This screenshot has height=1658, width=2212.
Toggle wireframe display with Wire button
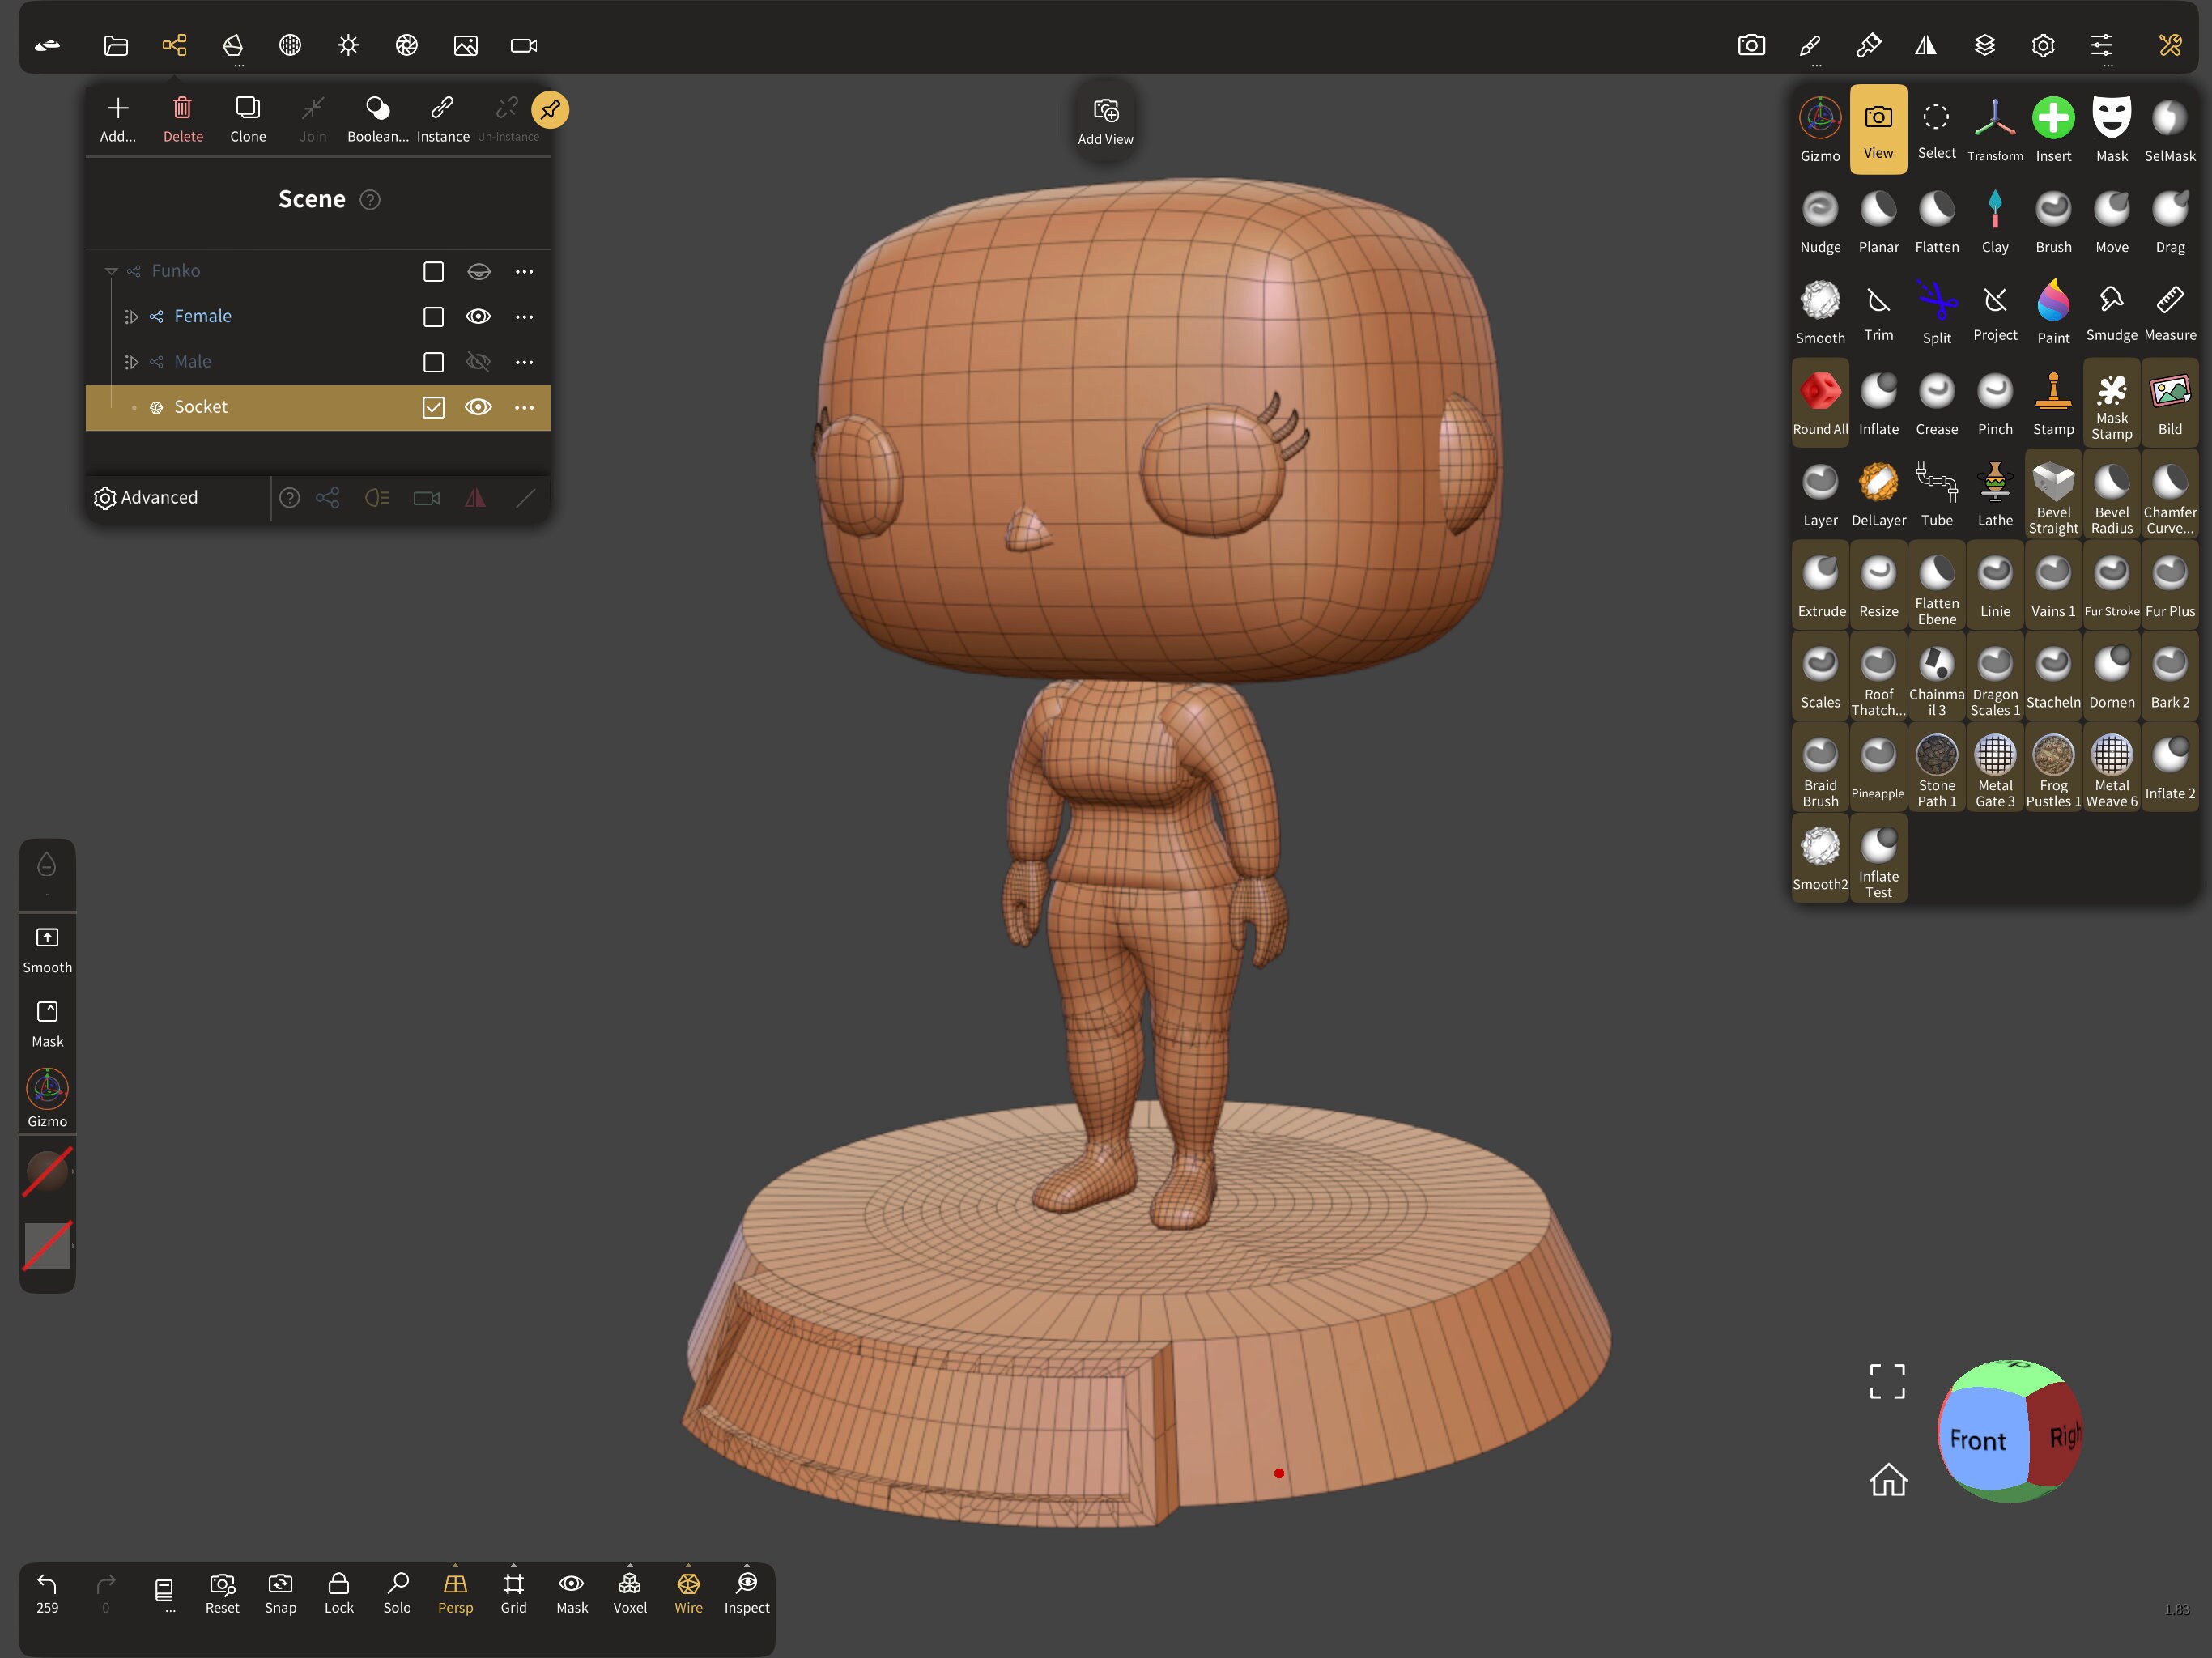pyautogui.click(x=688, y=1592)
